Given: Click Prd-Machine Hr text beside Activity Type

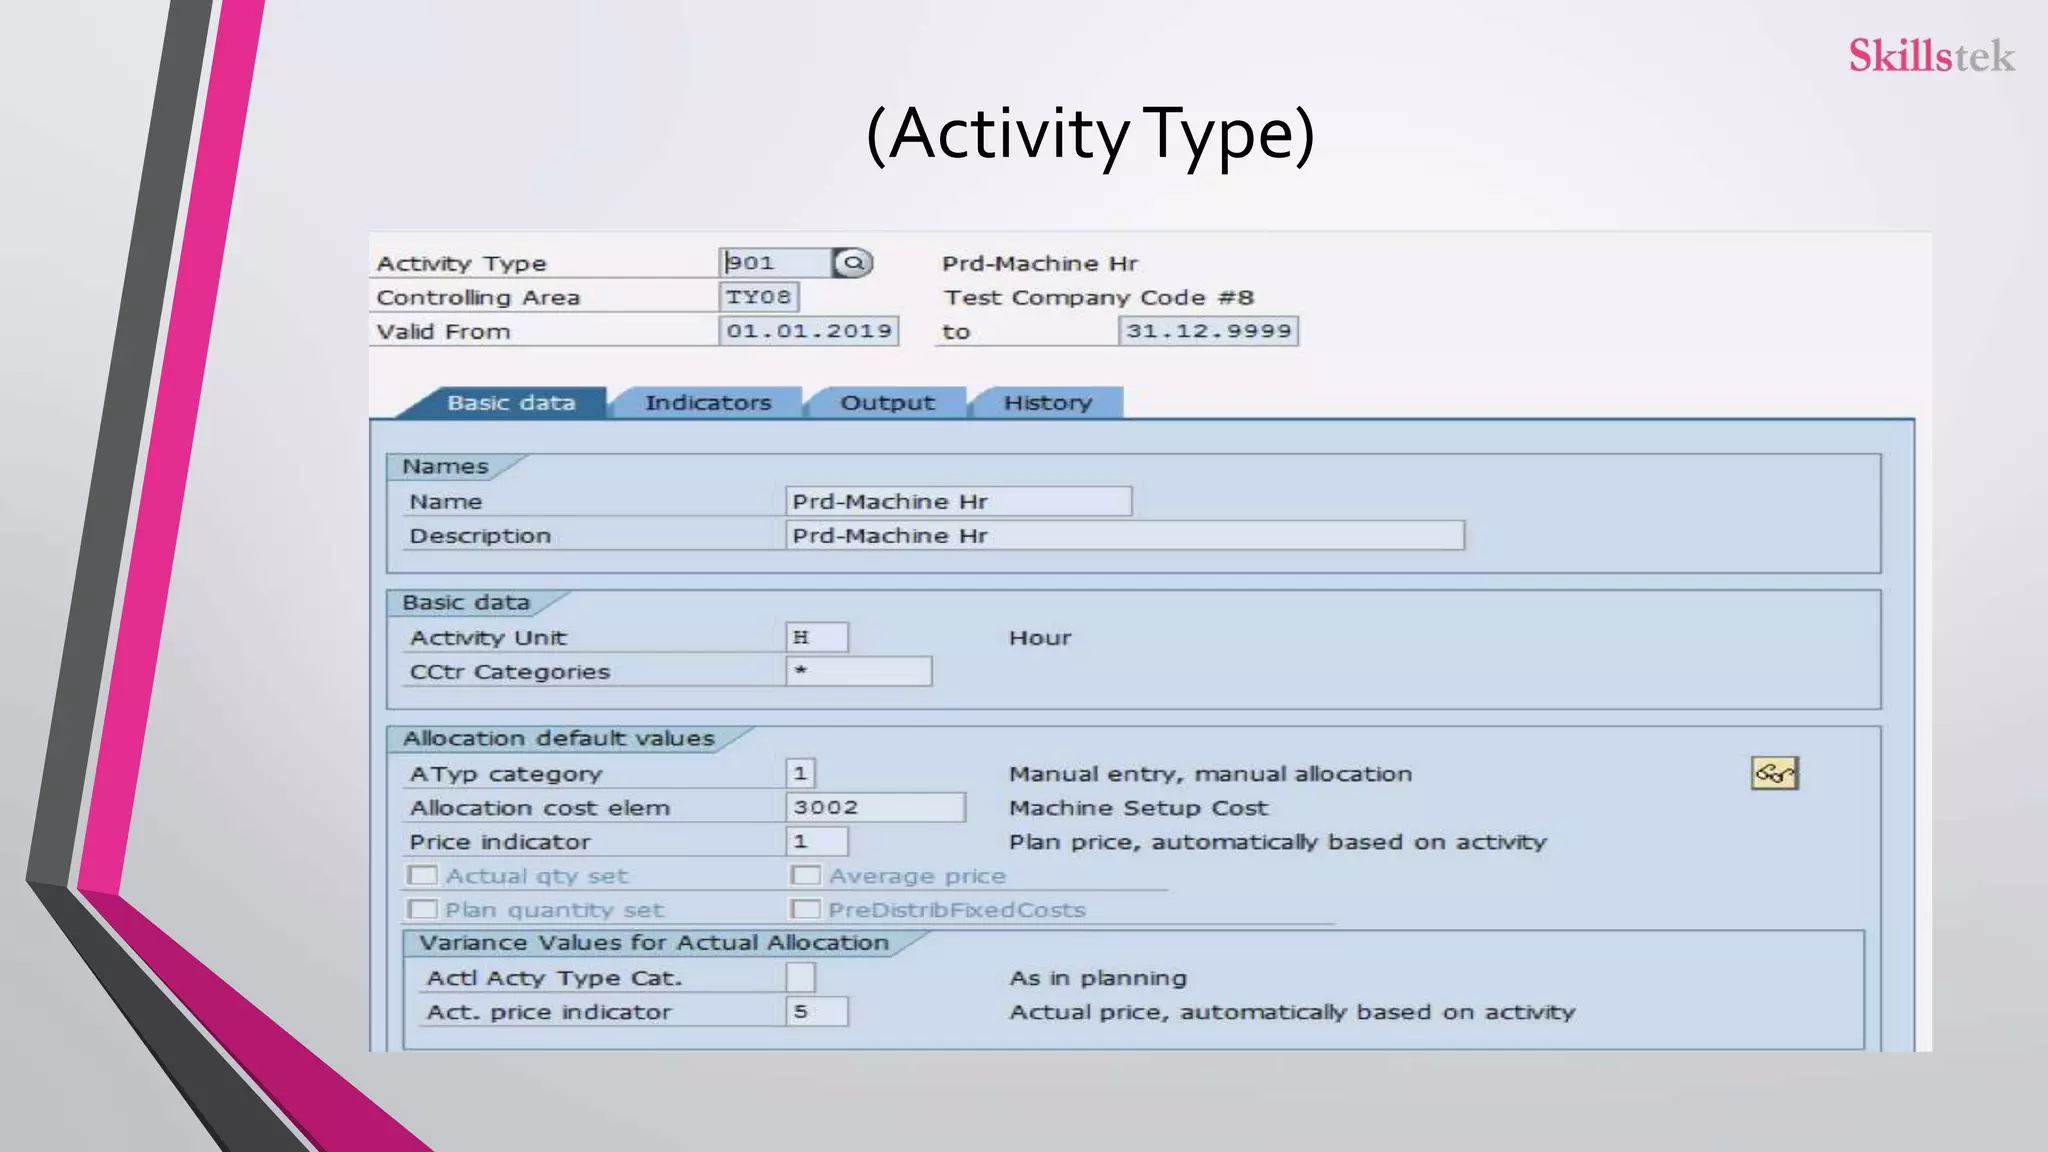Looking at the screenshot, I should 1040,264.
